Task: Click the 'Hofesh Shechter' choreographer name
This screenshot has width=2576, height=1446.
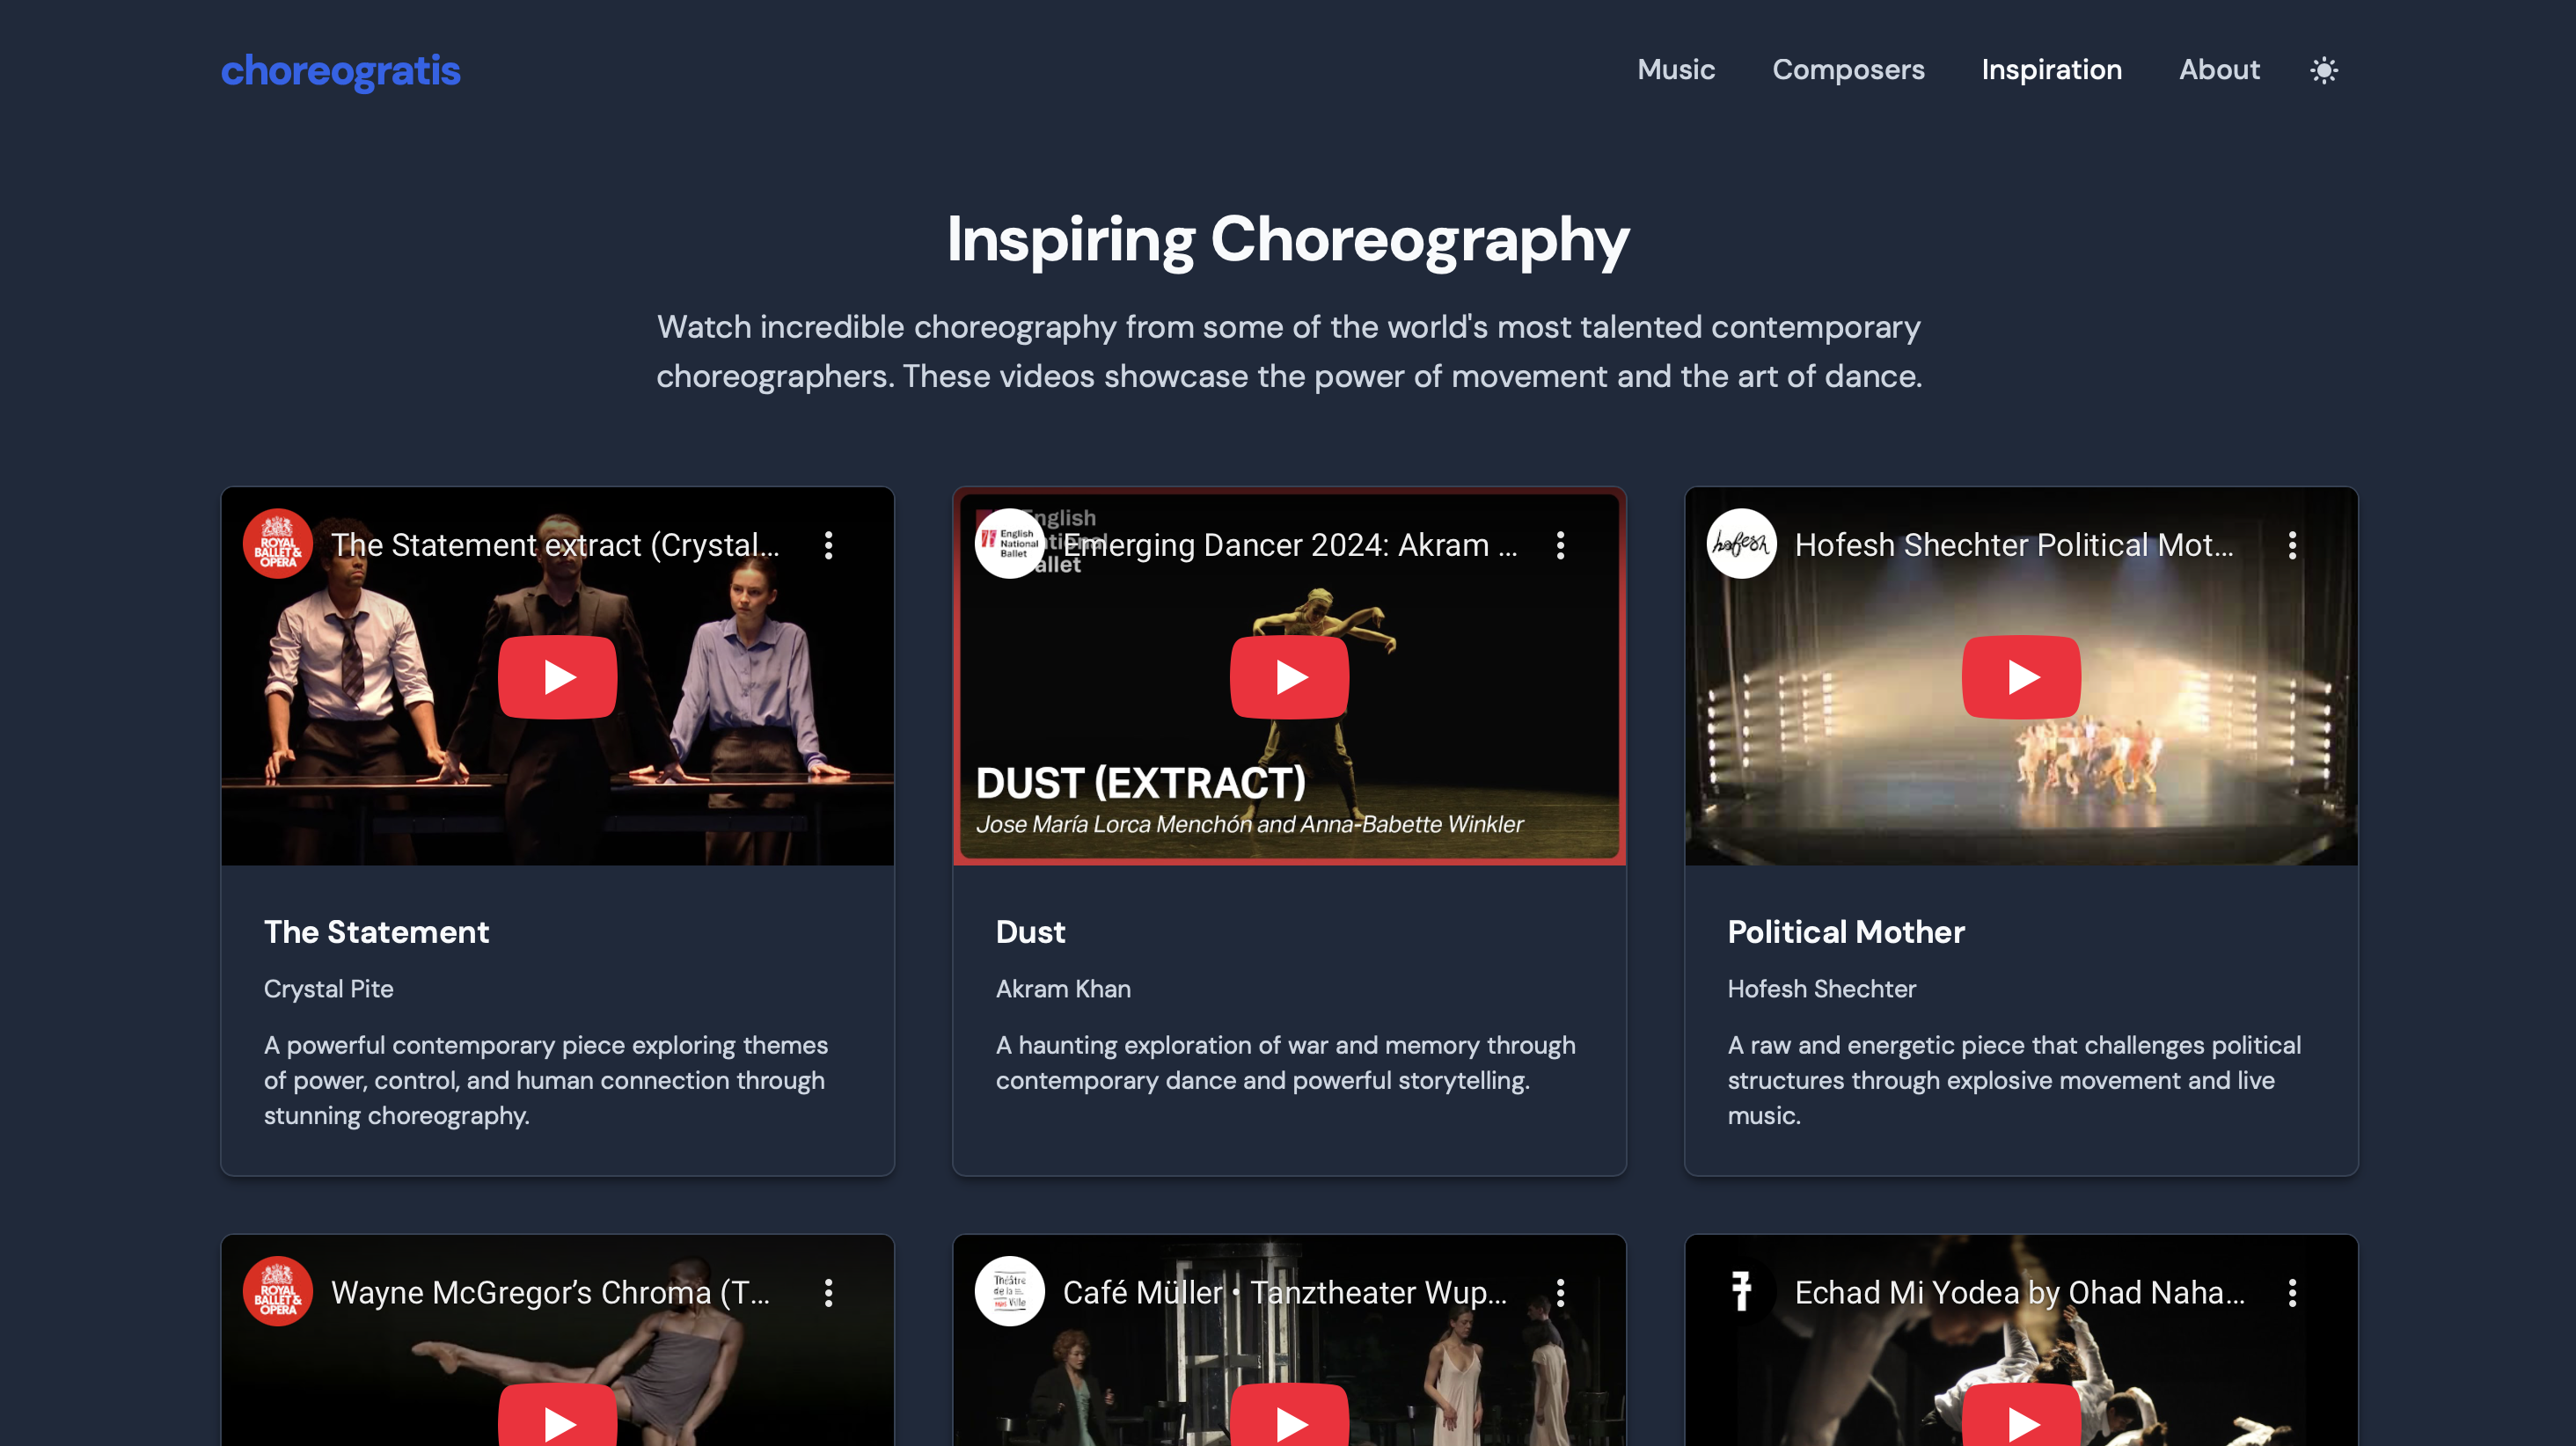Action: (1821, 989)
